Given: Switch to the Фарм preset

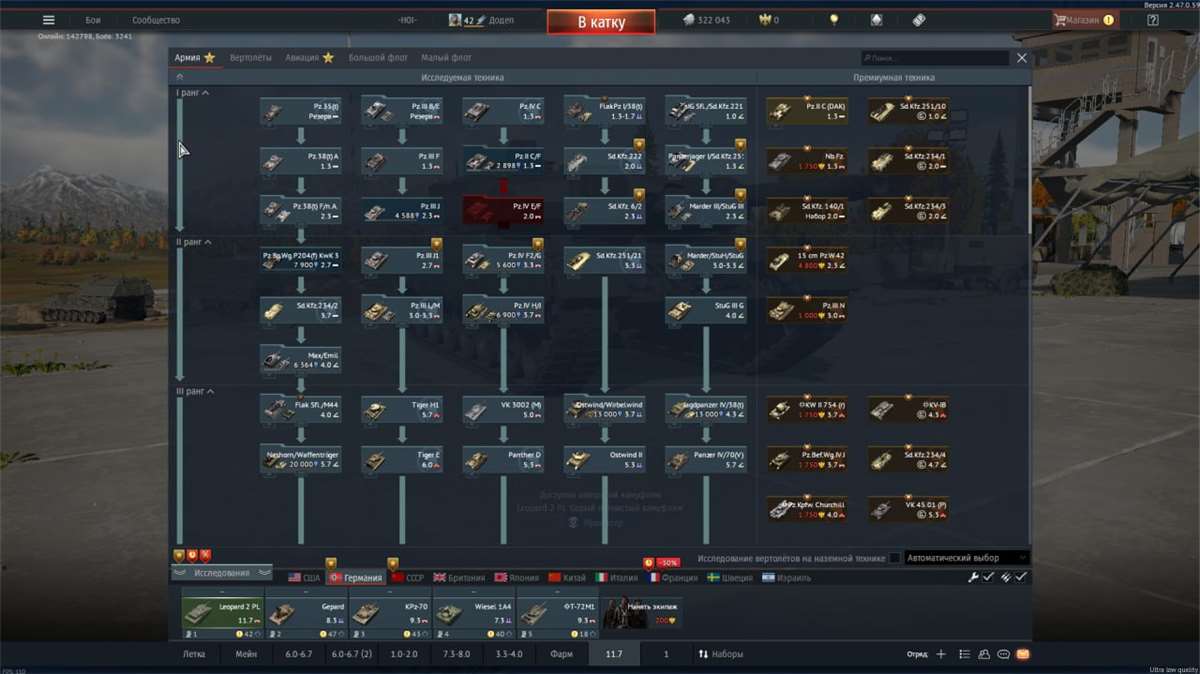Looking at the screenshot, I should (x=562, y=654).
